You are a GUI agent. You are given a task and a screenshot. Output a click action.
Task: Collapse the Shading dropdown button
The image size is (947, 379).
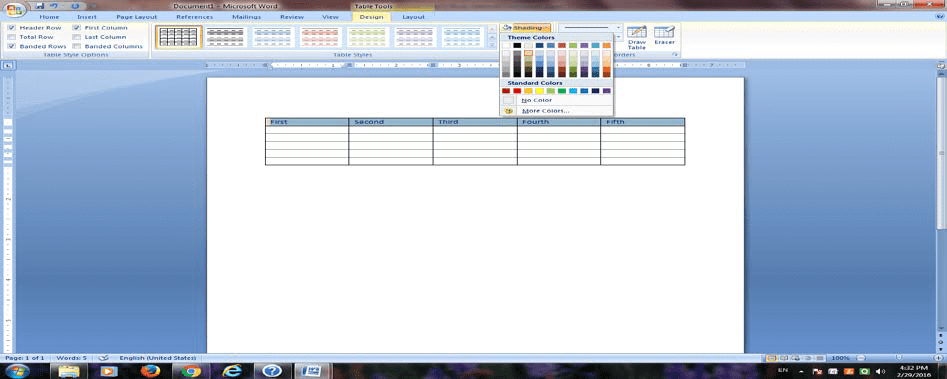pyautogui.click(x=525, y=28)
